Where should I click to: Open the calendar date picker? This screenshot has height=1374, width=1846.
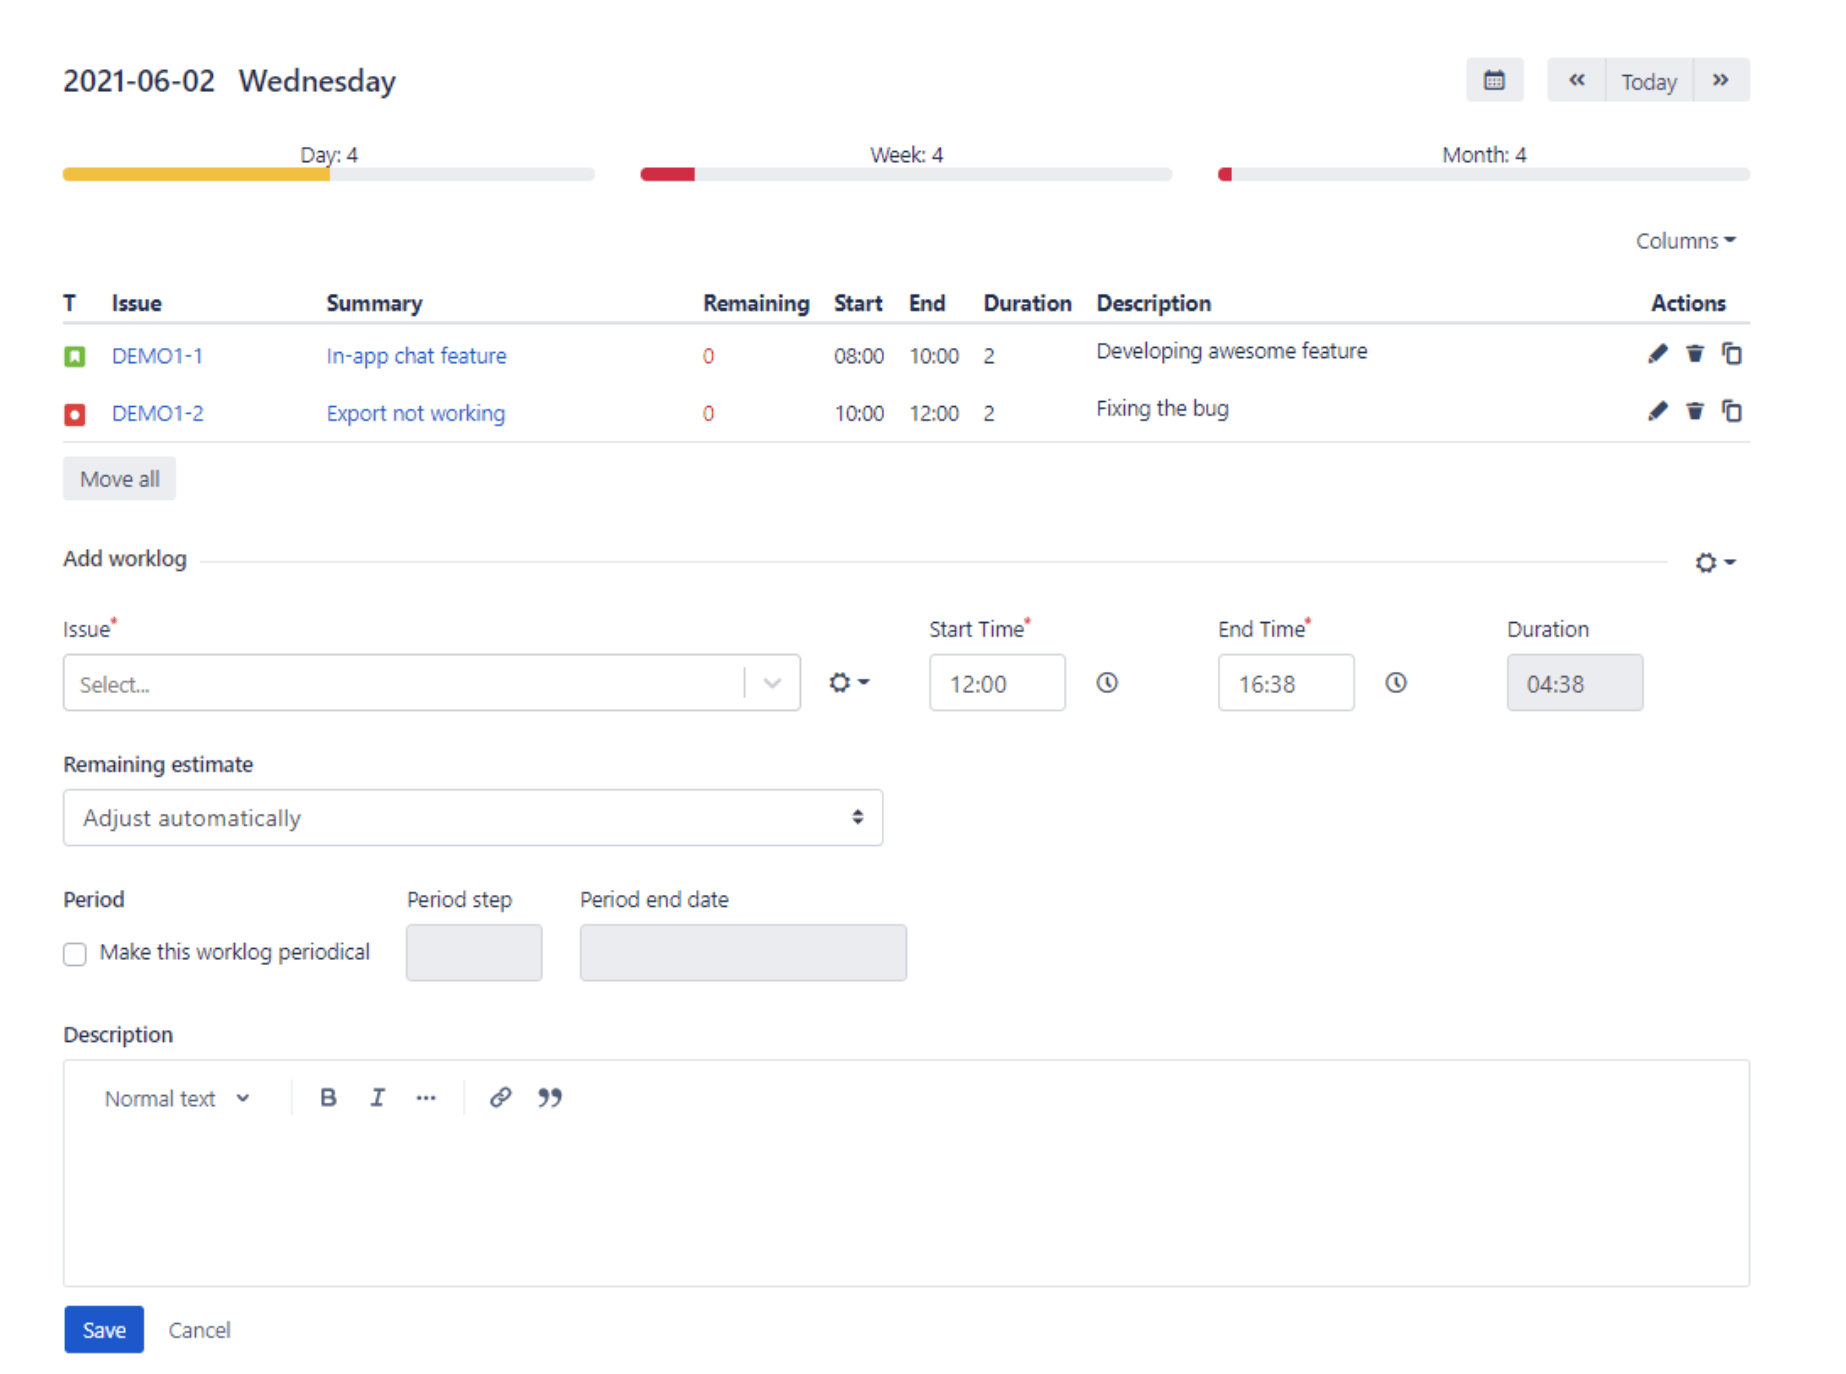(x=1495, y=80)
